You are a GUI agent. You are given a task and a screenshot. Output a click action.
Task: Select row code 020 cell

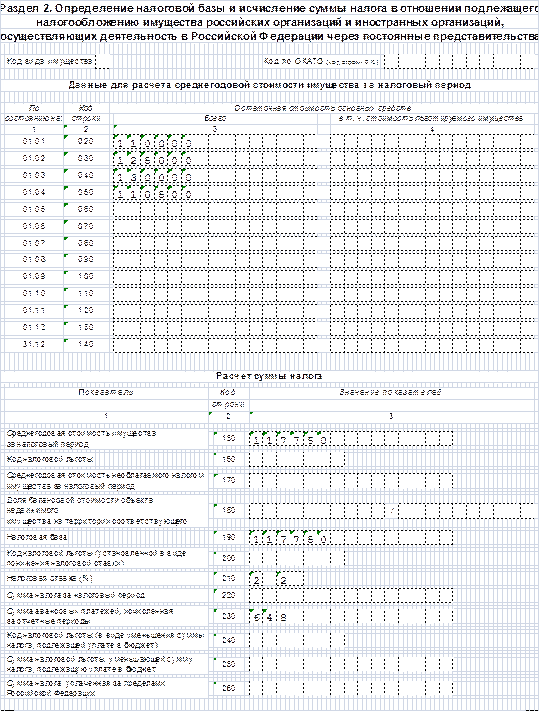[x=86, y=141]
